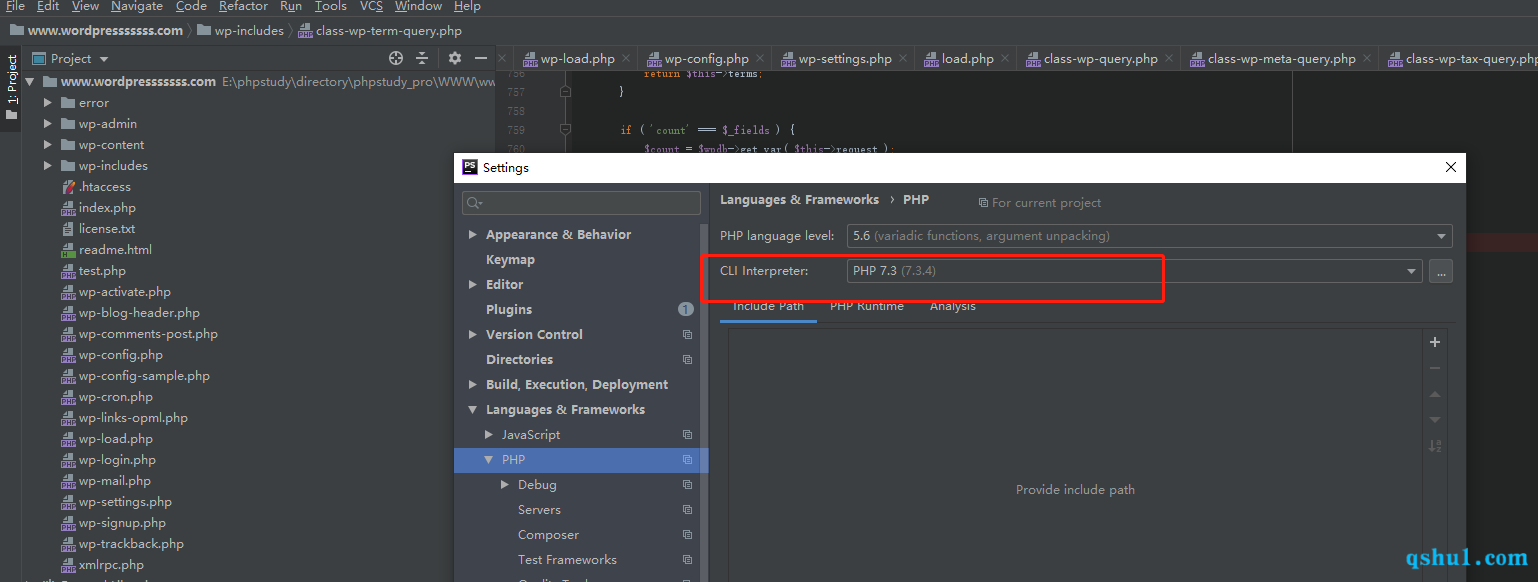Screen dimensions: 1538x582
Task: Click the .htaccess file icon in the project tree
Action: [x=68, y=187]
